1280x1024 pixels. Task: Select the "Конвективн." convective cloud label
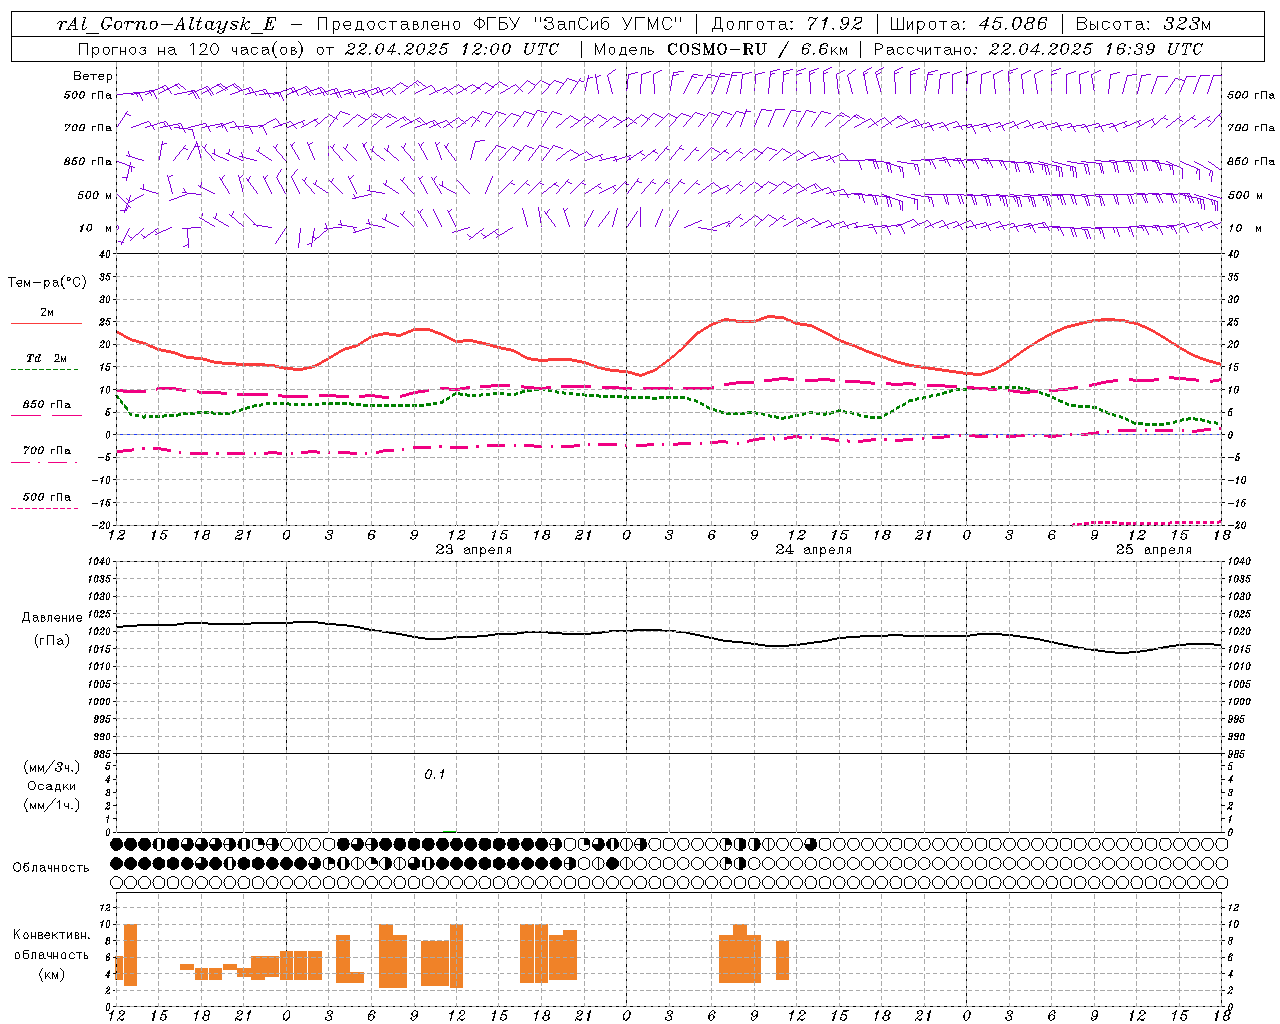coord(52,935)
